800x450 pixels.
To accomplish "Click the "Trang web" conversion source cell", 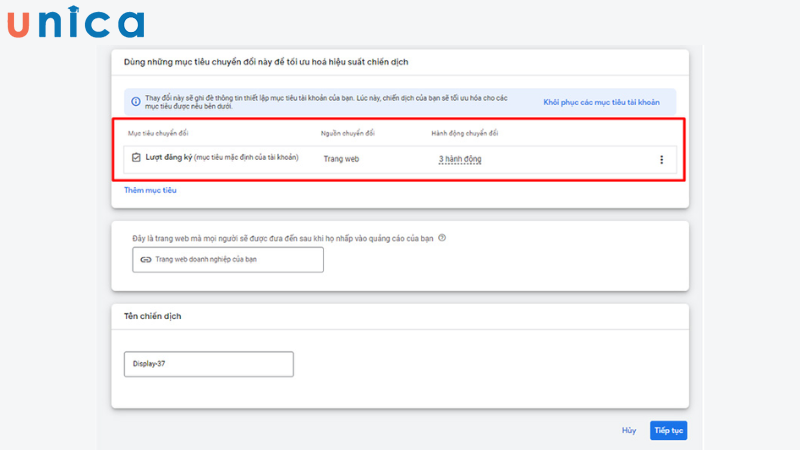I will click(341, 159).
